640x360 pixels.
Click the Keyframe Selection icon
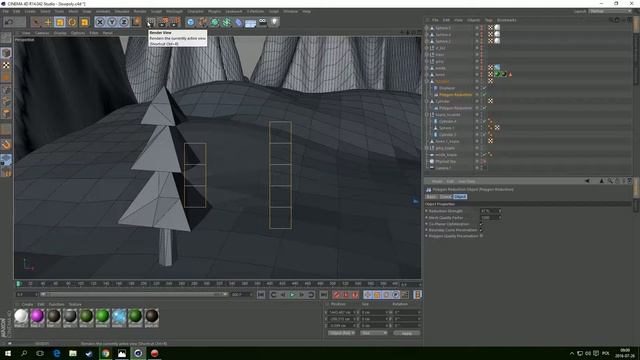355,295
